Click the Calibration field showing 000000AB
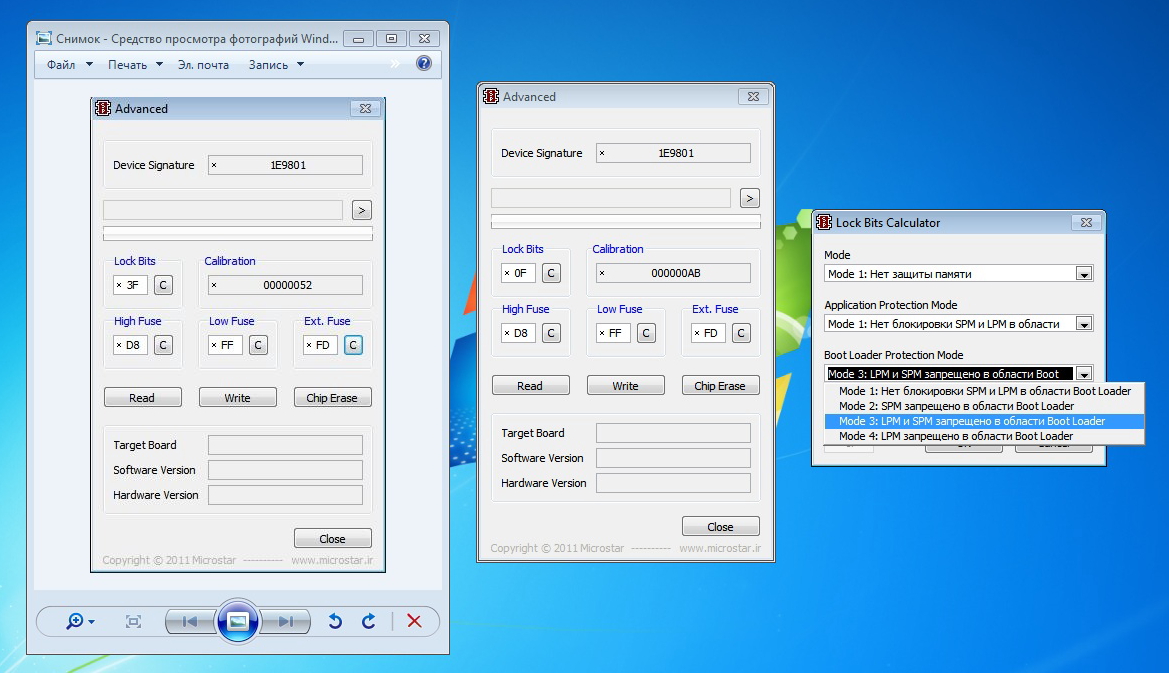The width and height of the screenshot is (1169, 673). pyautogui.click(x=673, y=273)
